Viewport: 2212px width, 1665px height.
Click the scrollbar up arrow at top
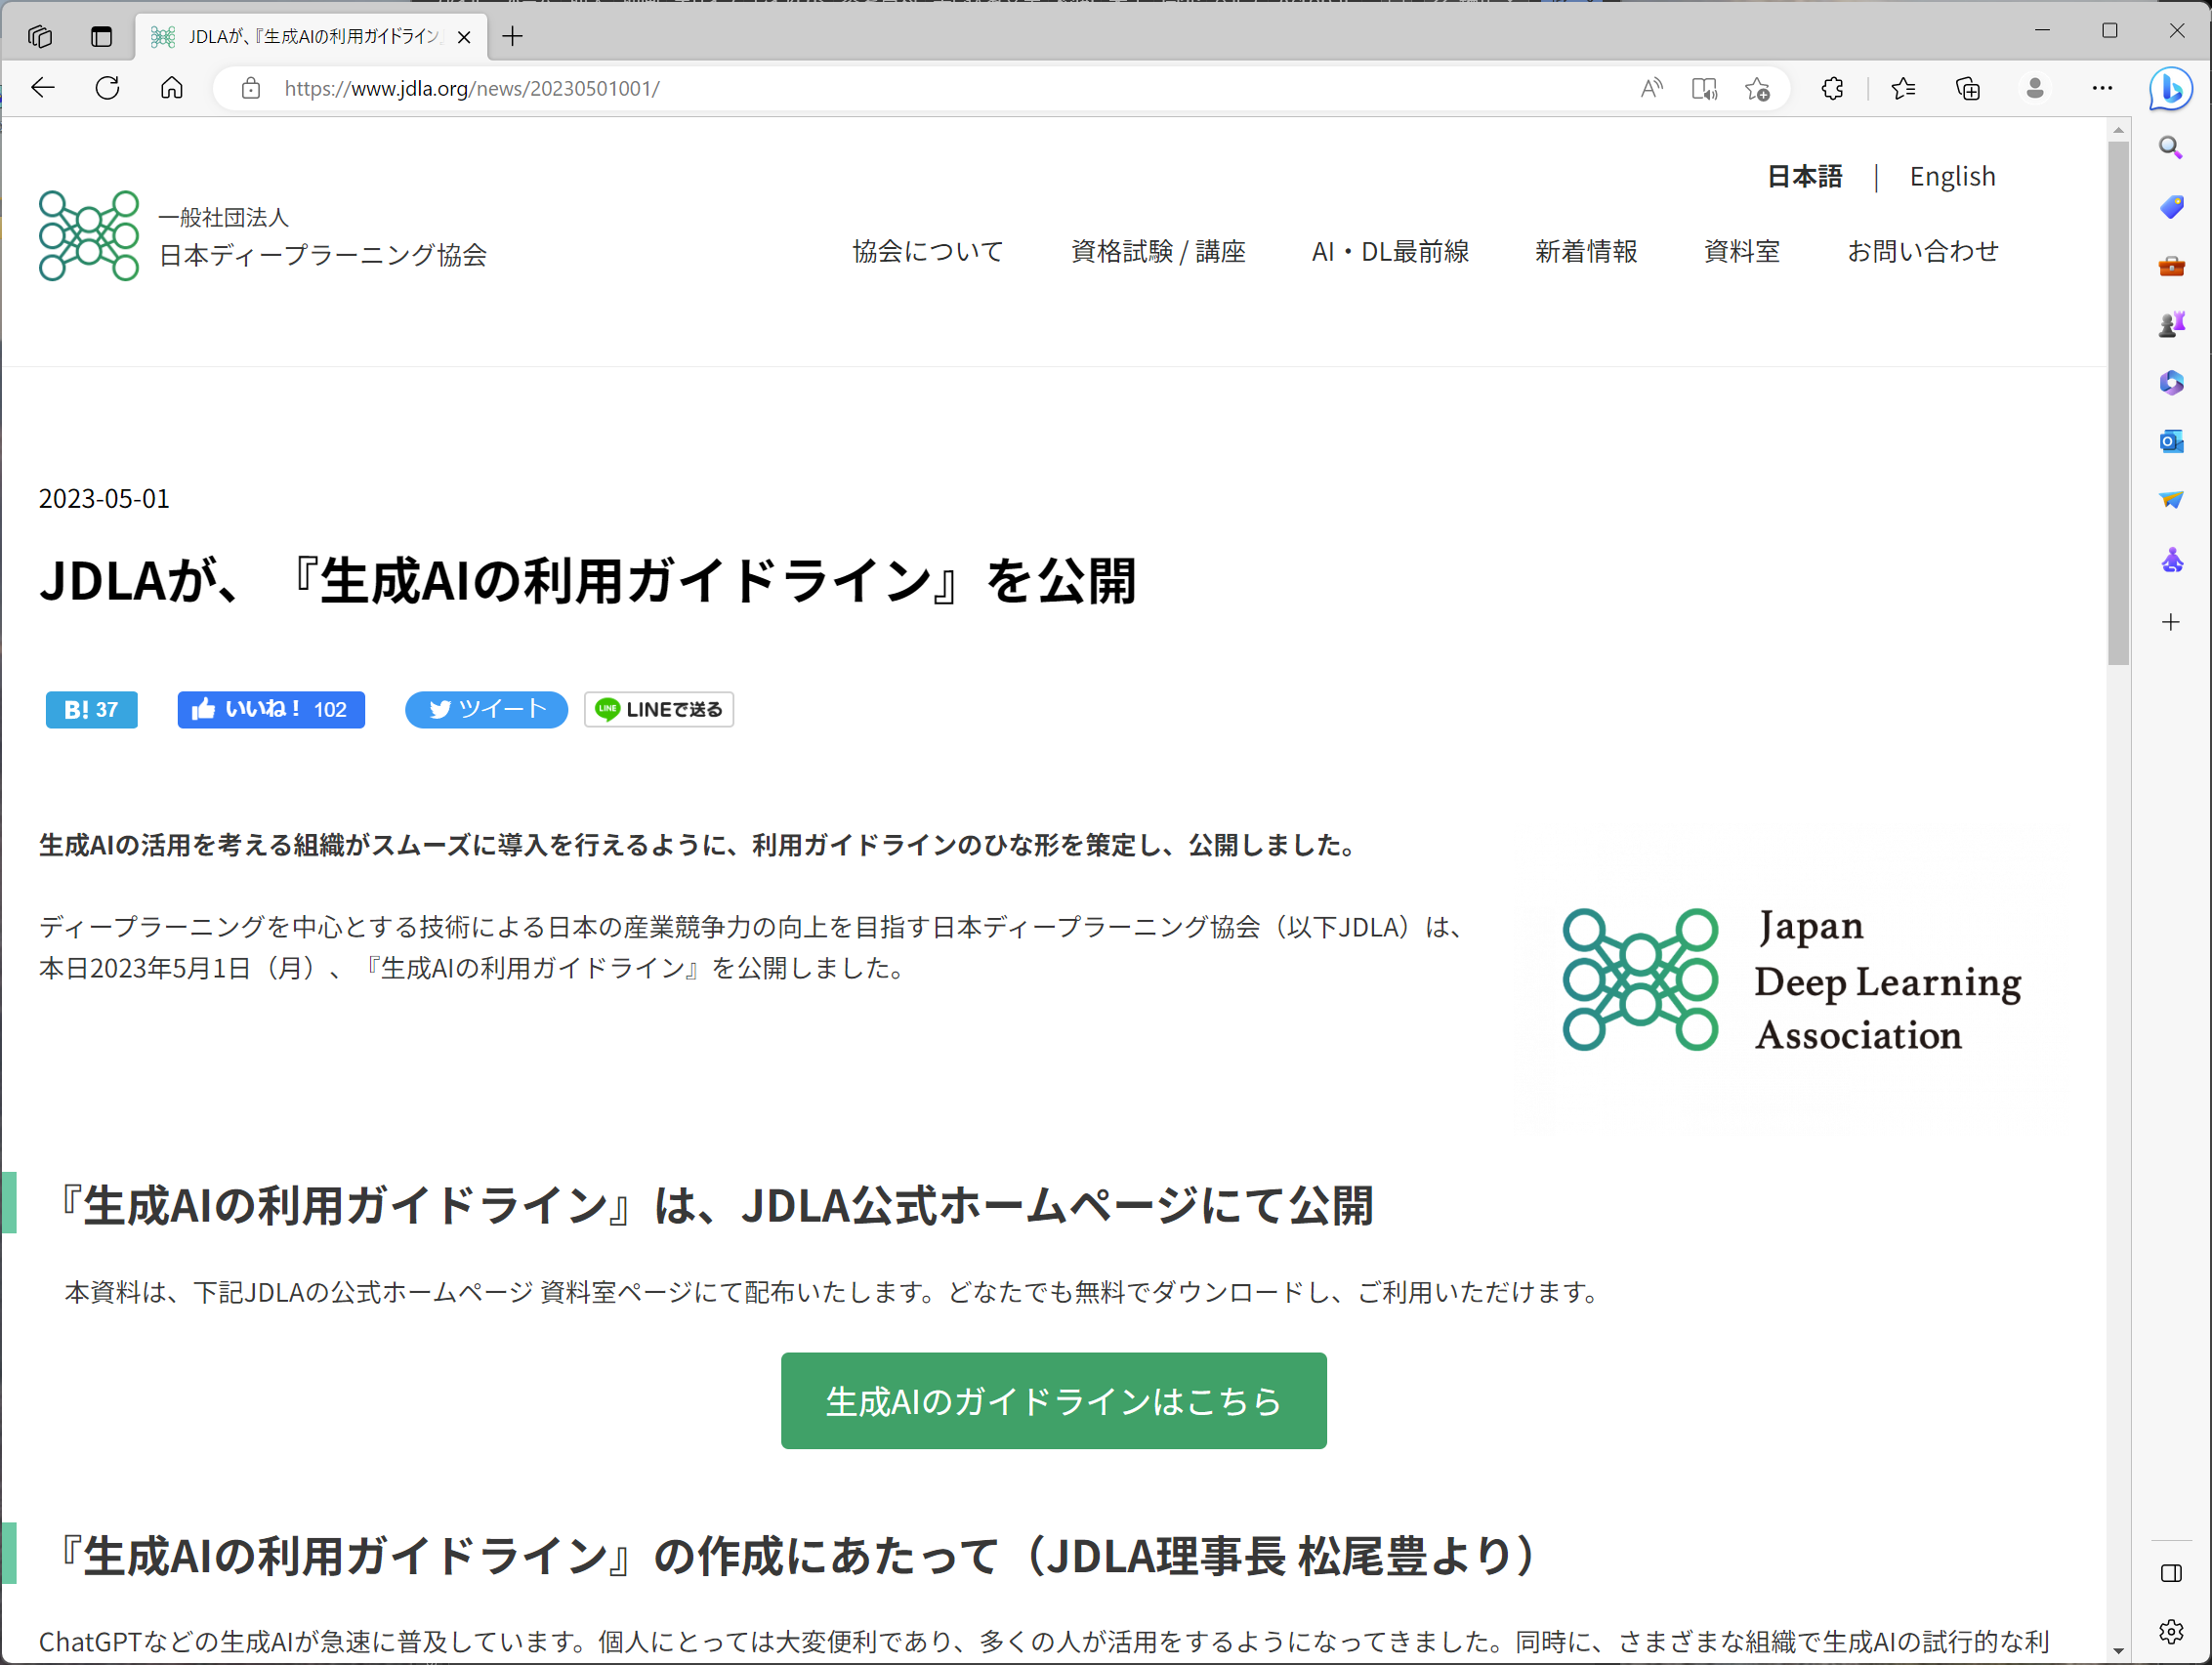click(x=2117, y=130)
